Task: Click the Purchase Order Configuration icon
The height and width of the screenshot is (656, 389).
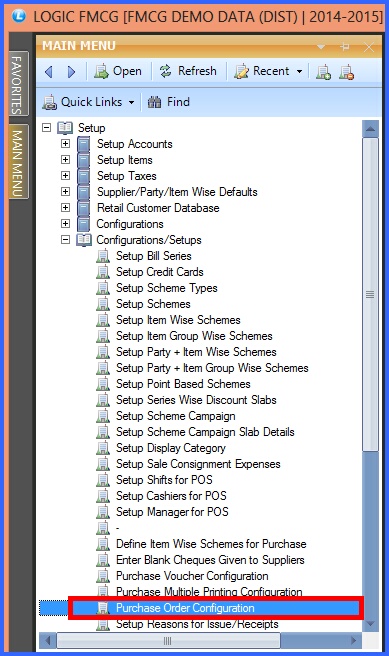Action: 103,608
